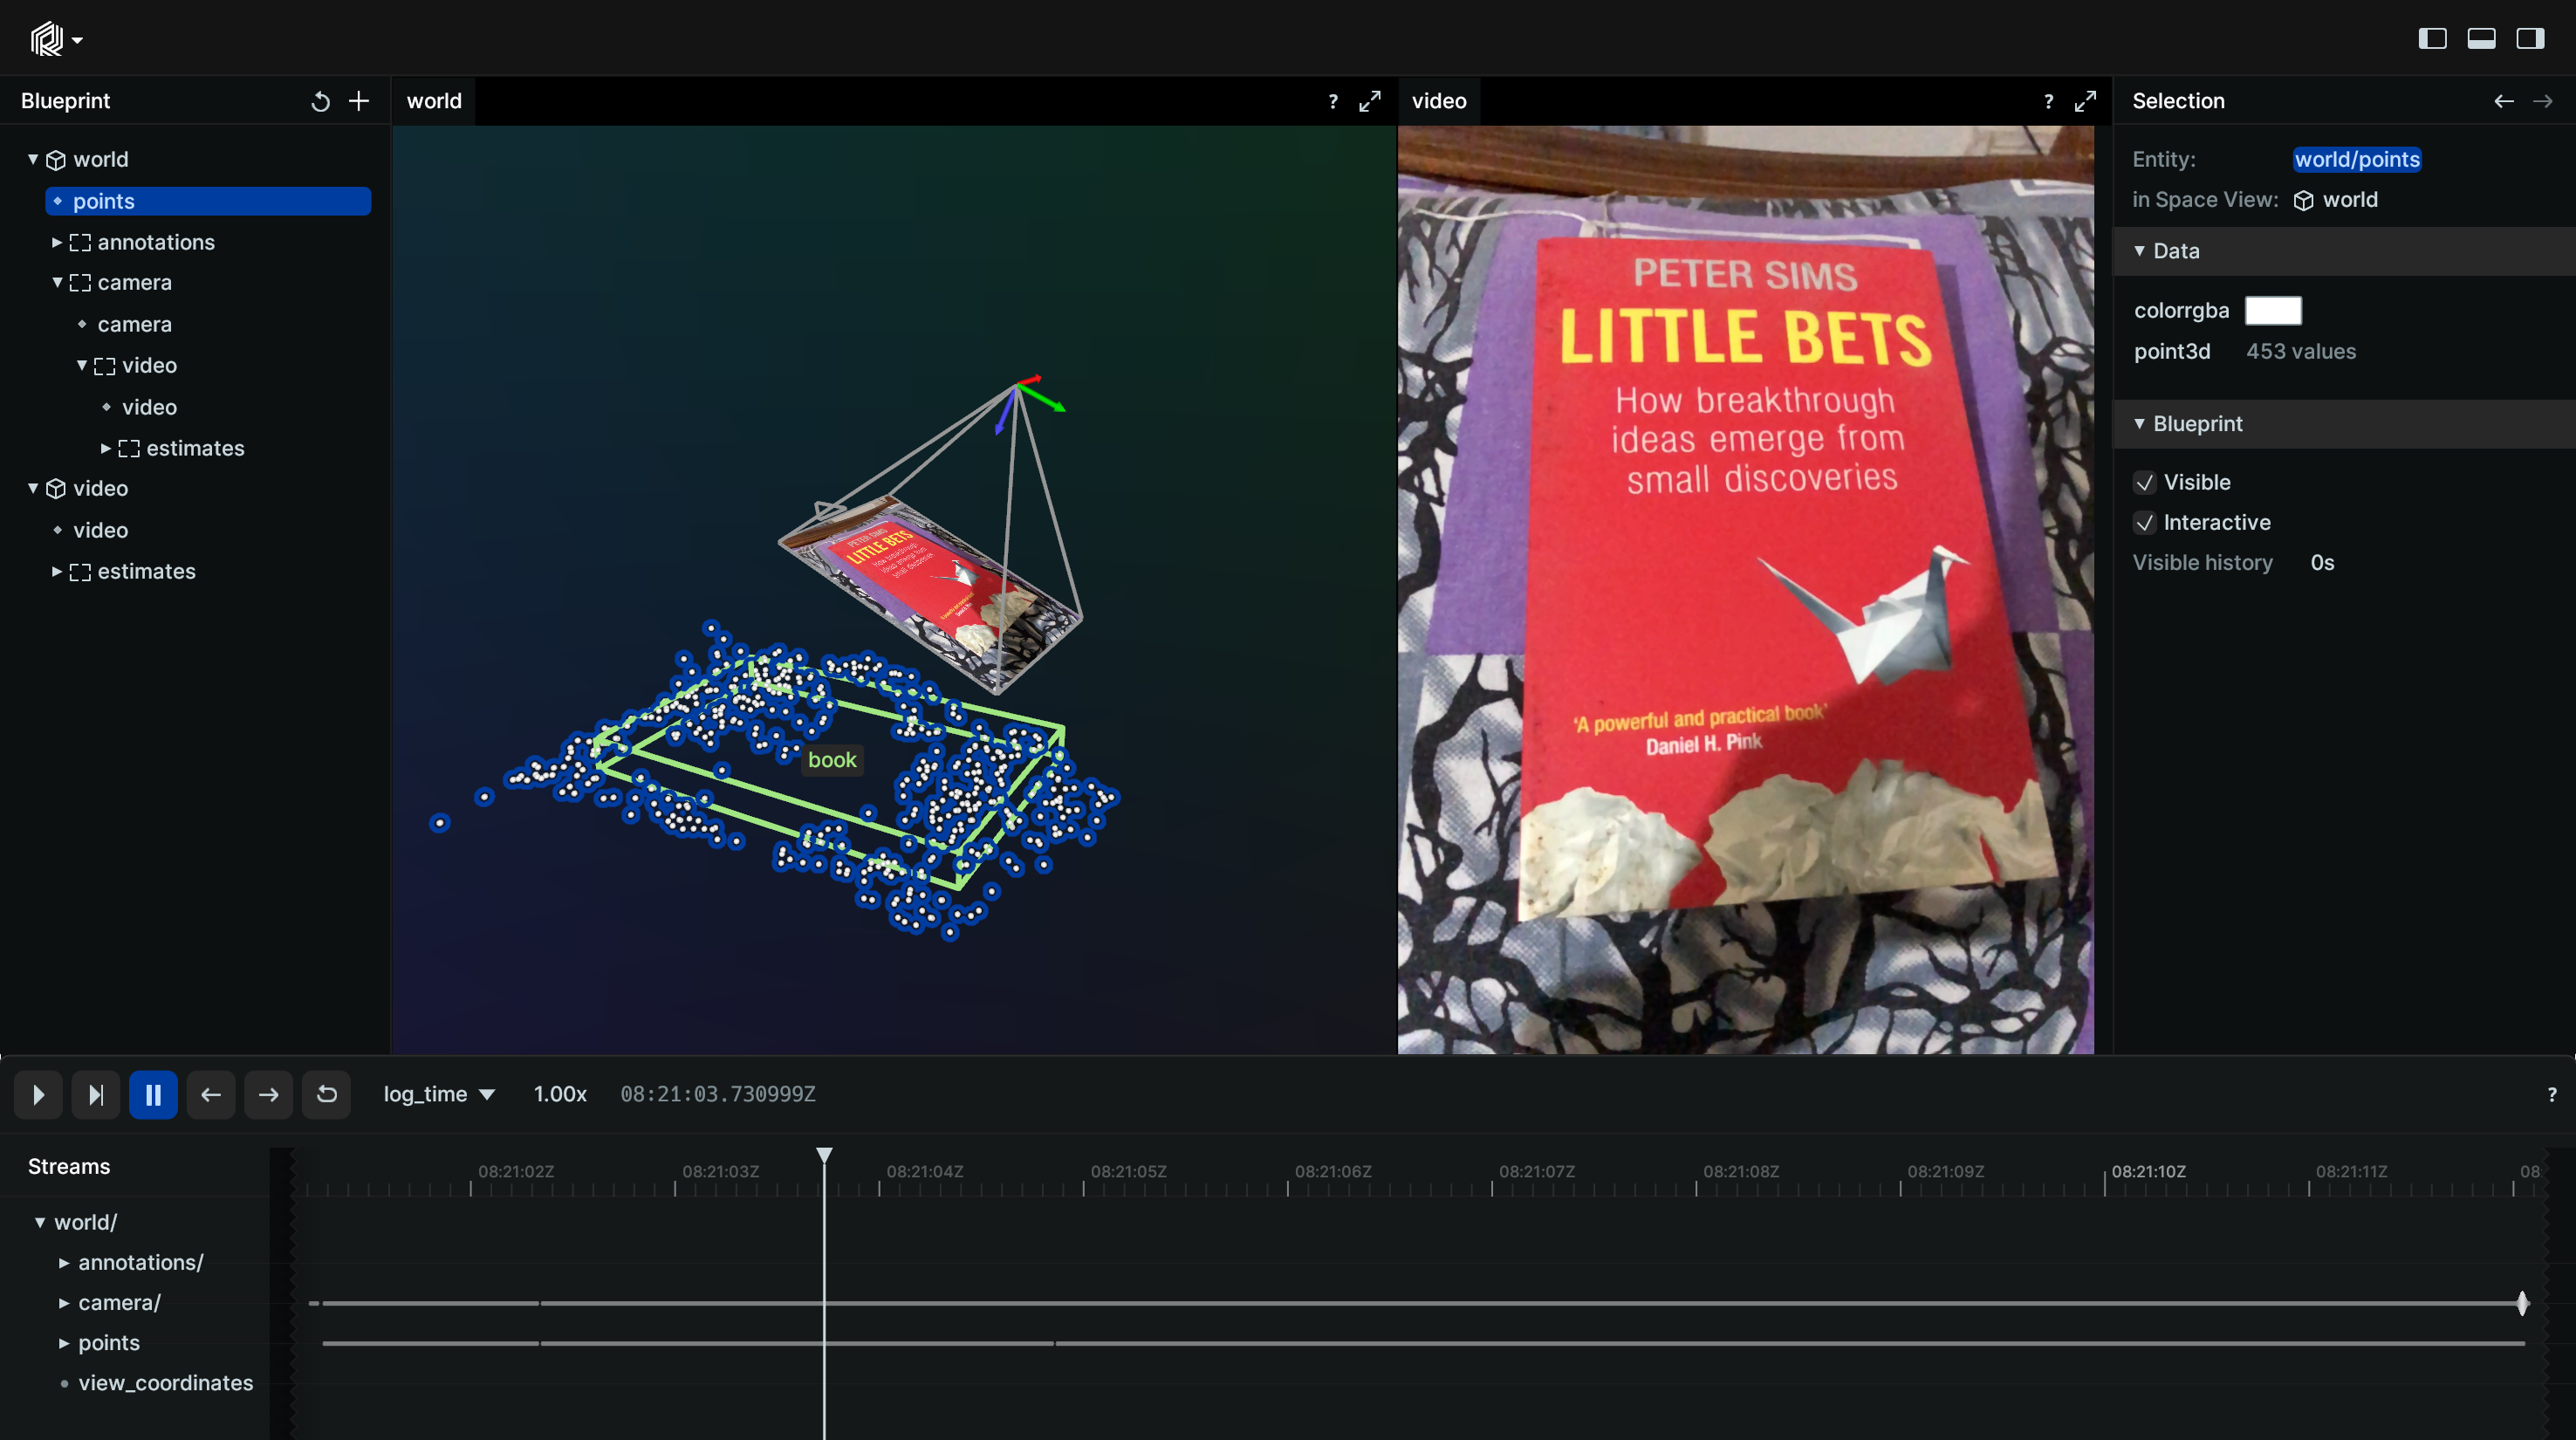
Task: Reset the blueprint with the circular arrow
Action: pos(320,101)
